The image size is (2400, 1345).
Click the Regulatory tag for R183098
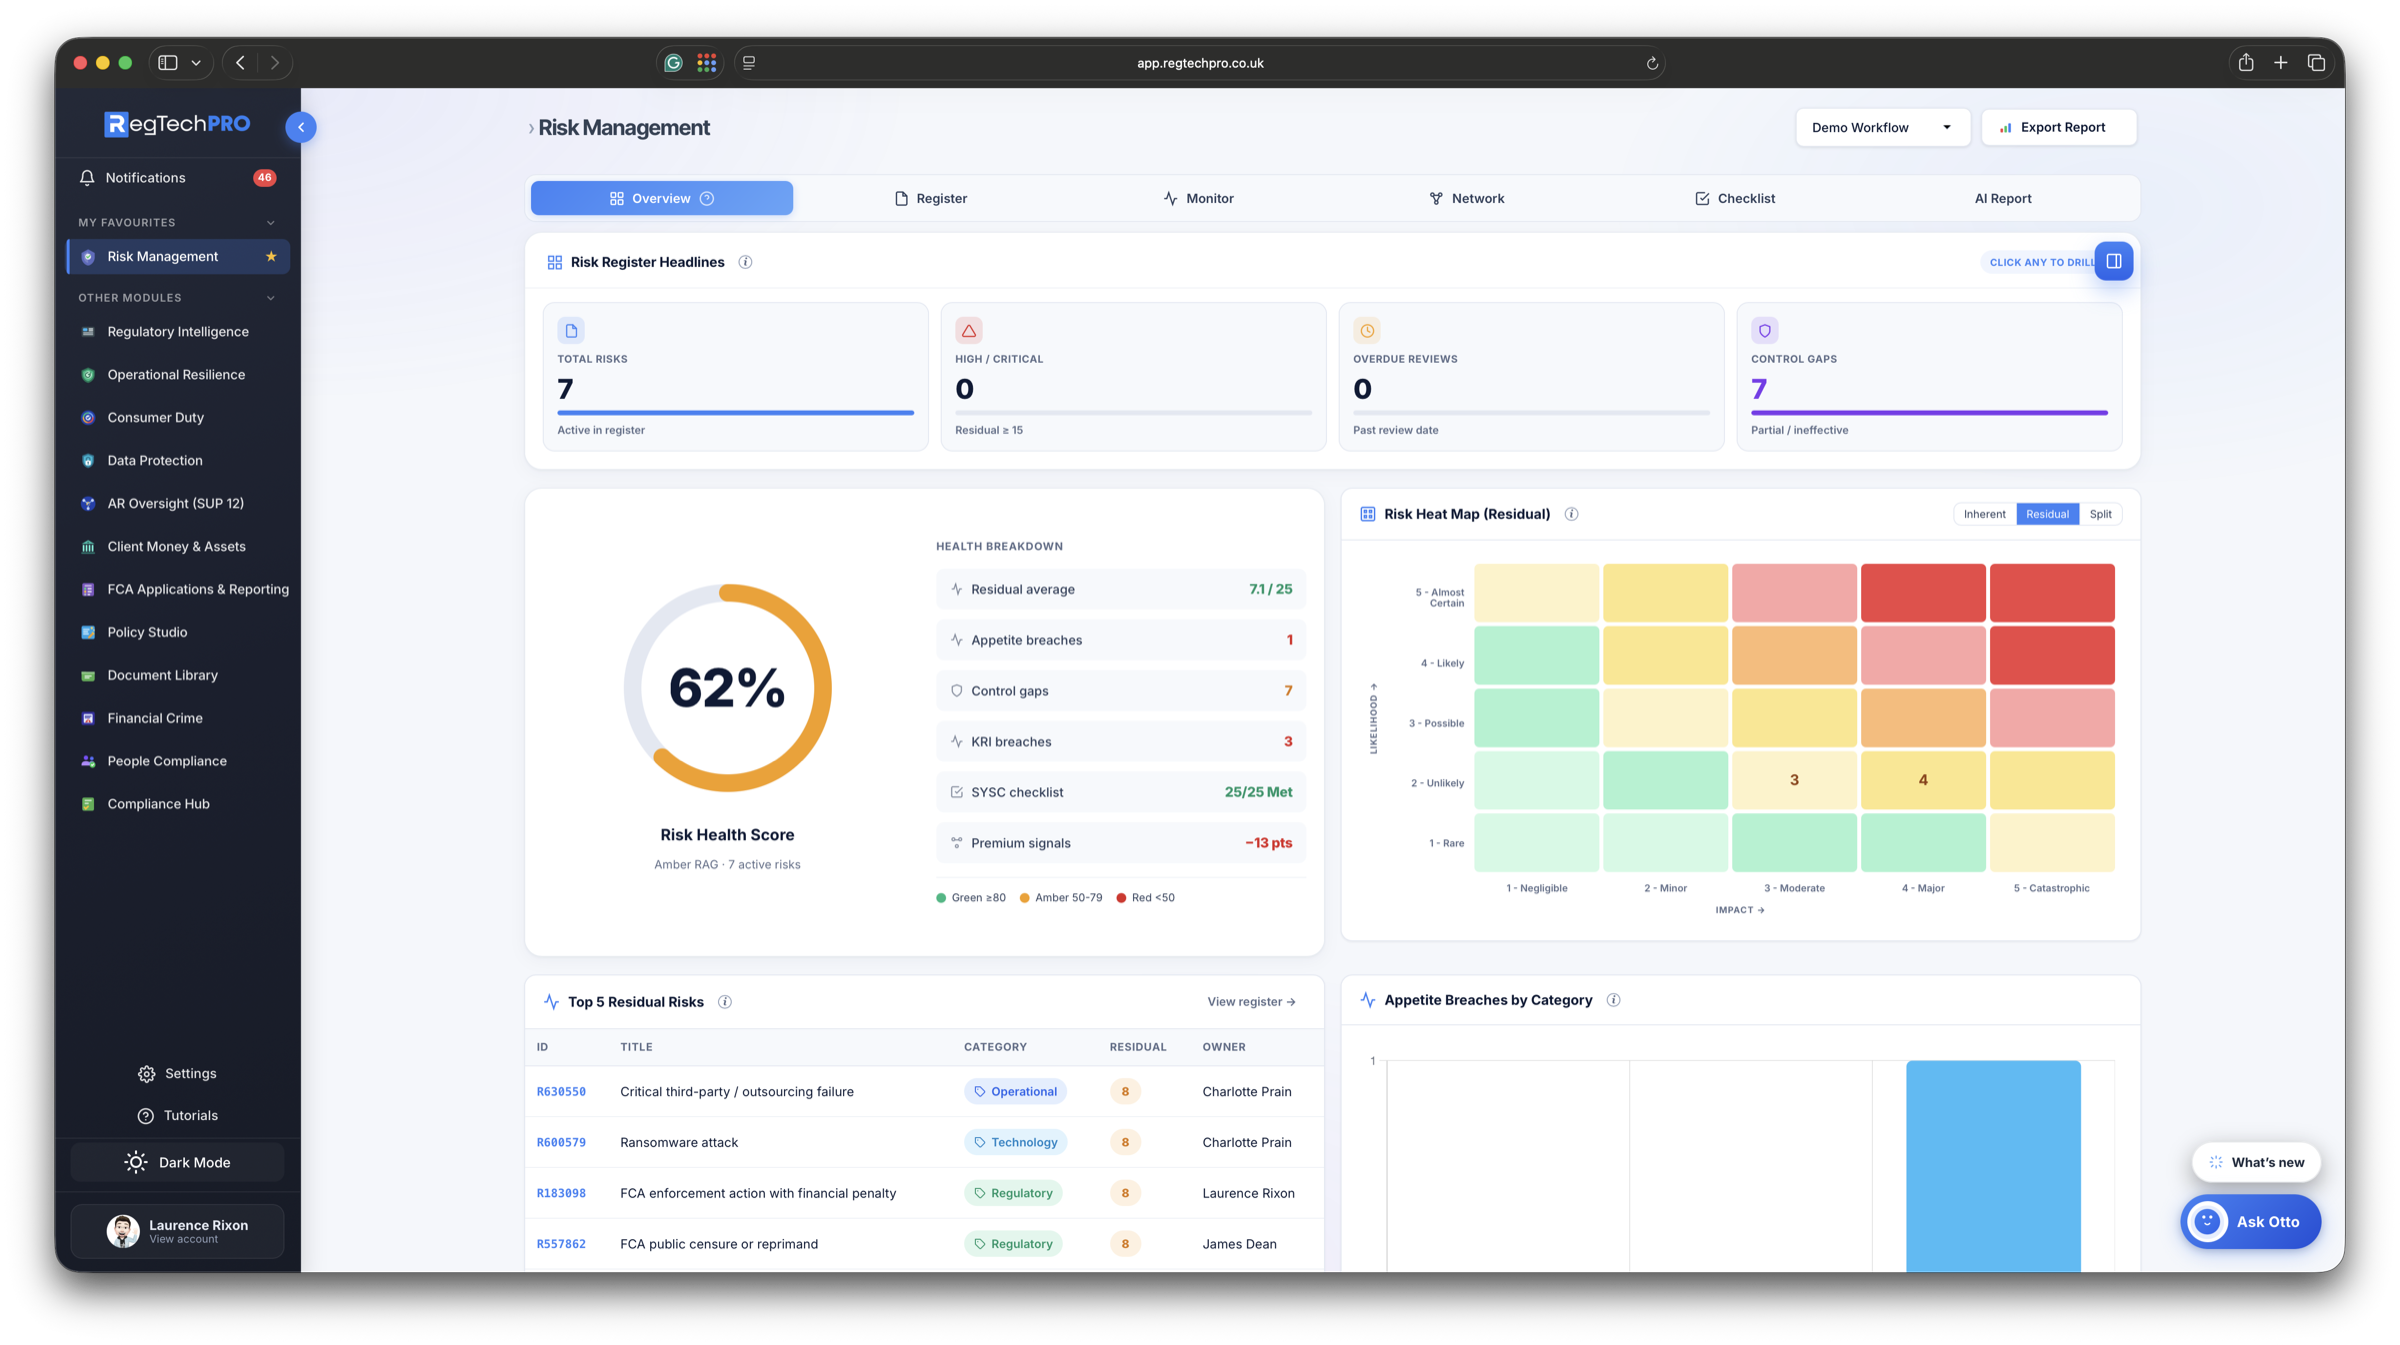pos(1013,1193)
